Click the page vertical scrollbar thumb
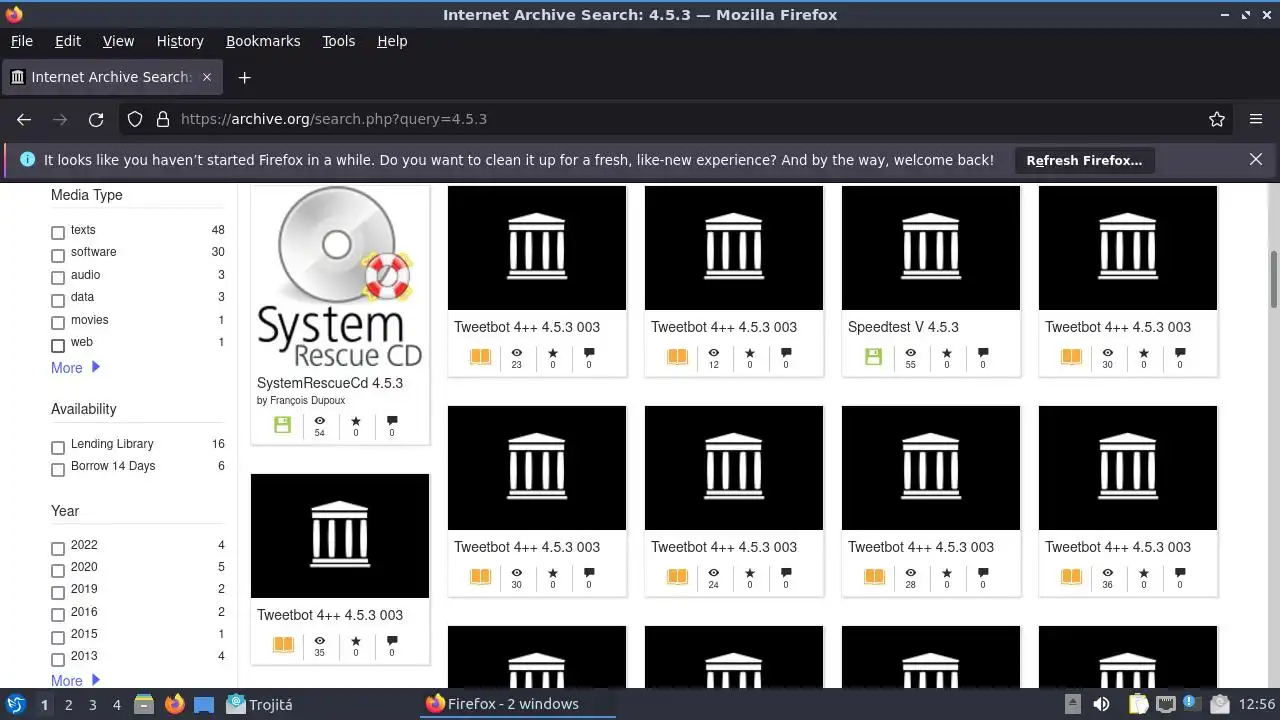This screenshot has height=720, width=1280. pyautogui.click(x=1274, y=279)
